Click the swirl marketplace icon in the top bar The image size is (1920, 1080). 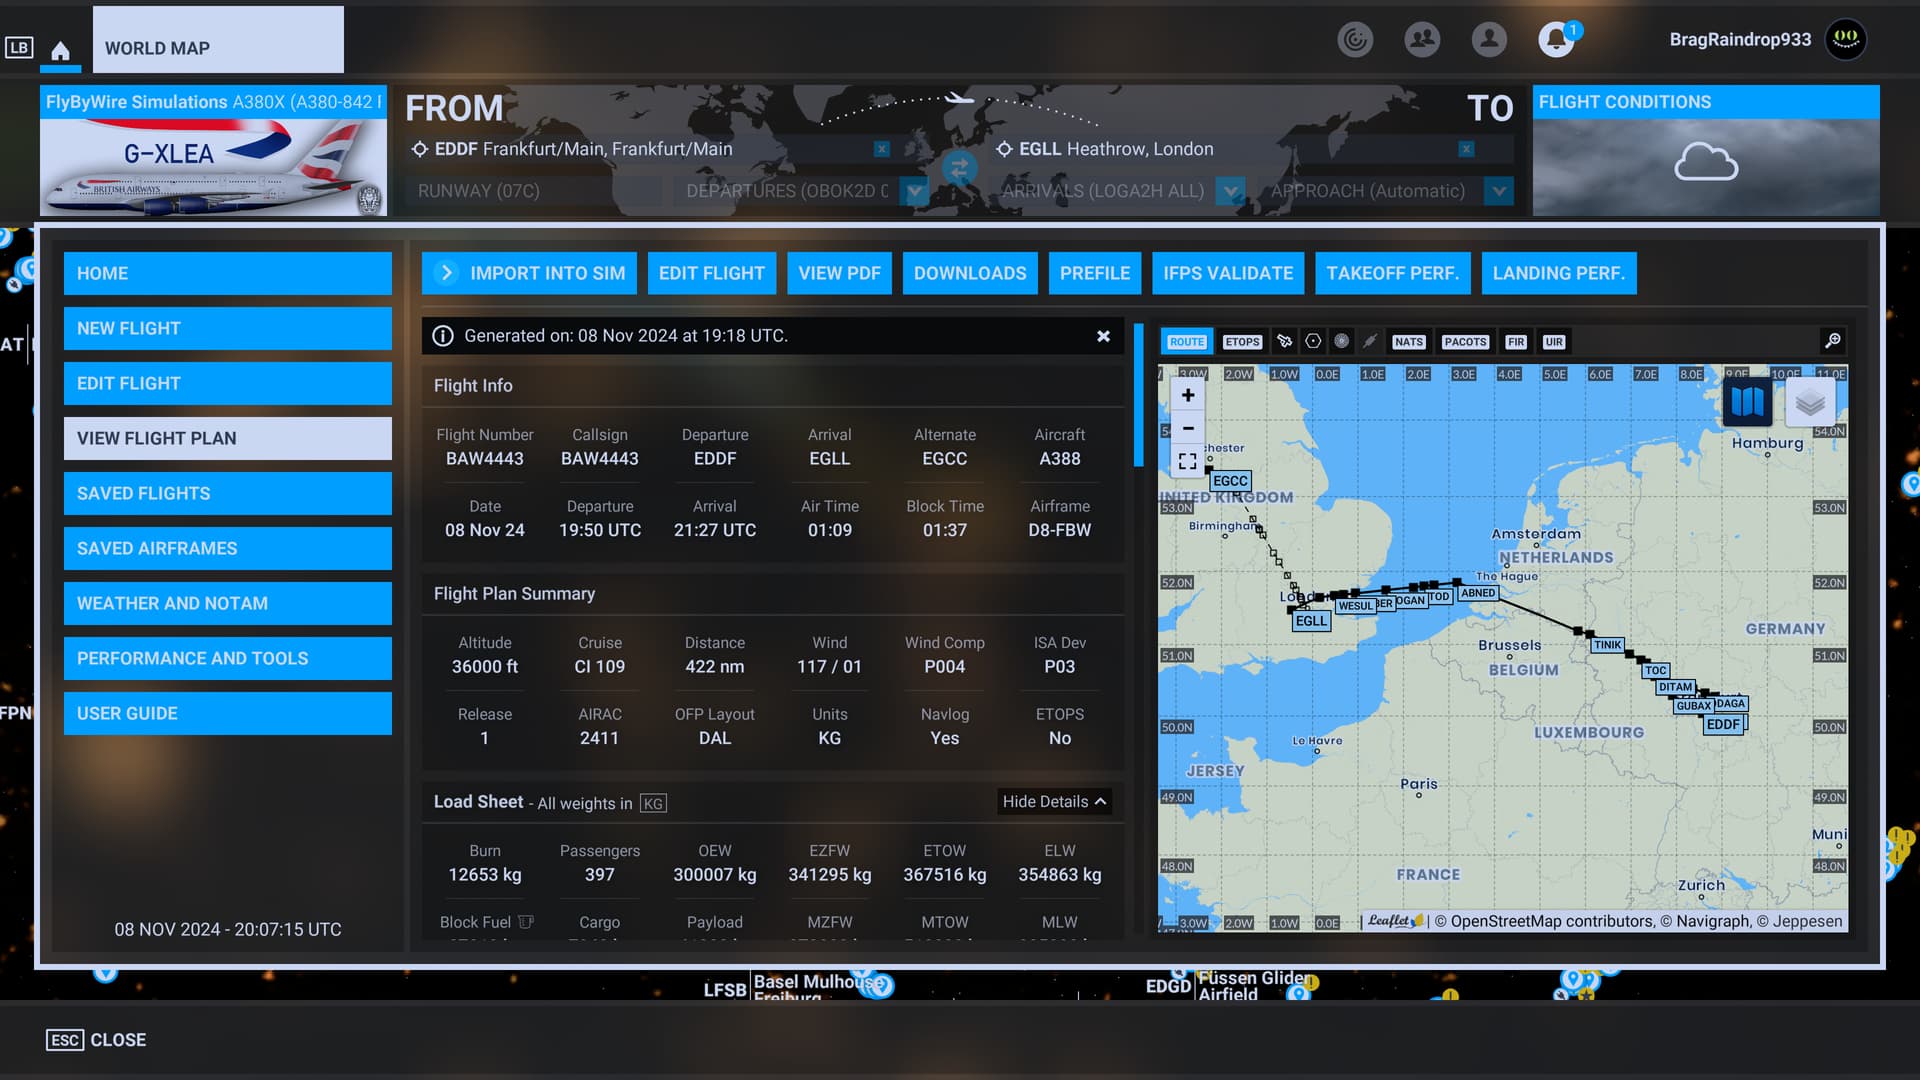click(1355, 39)
